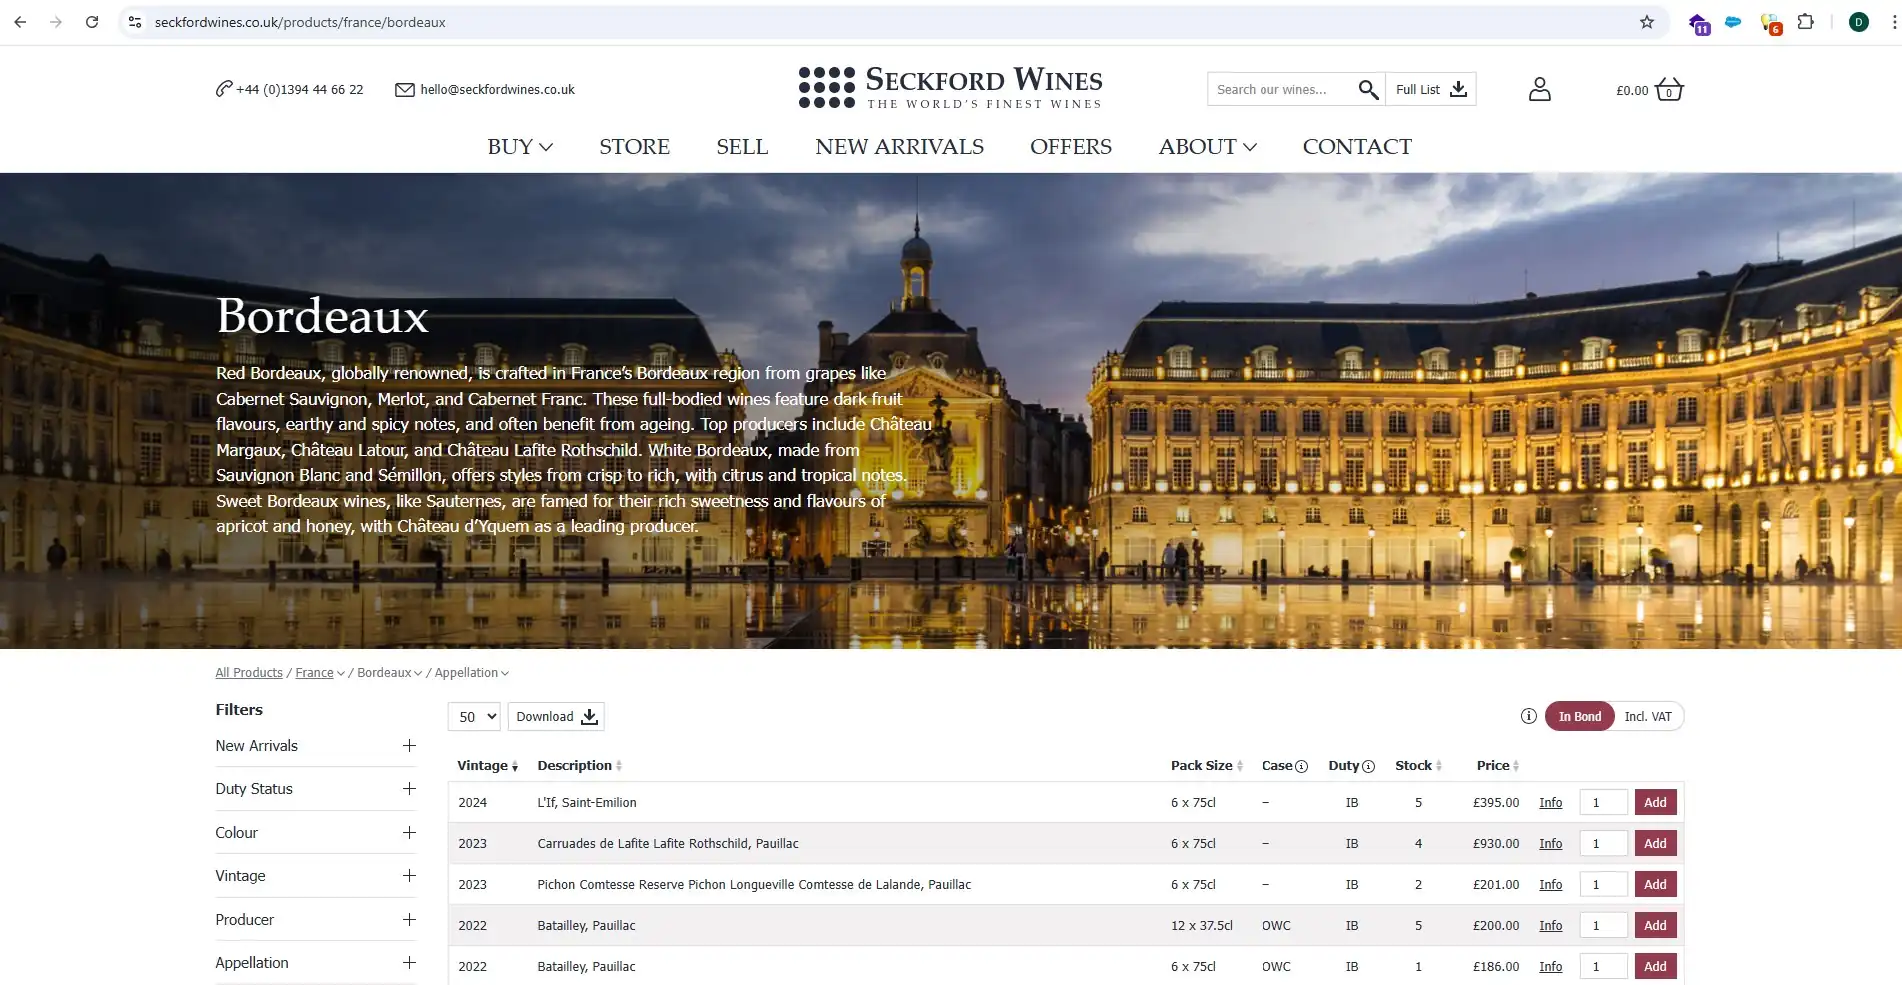Viewport: 1902px width, 985px height.
Task: Open Info for Carruades de Lafite
Action: [x=1550, y=843]
